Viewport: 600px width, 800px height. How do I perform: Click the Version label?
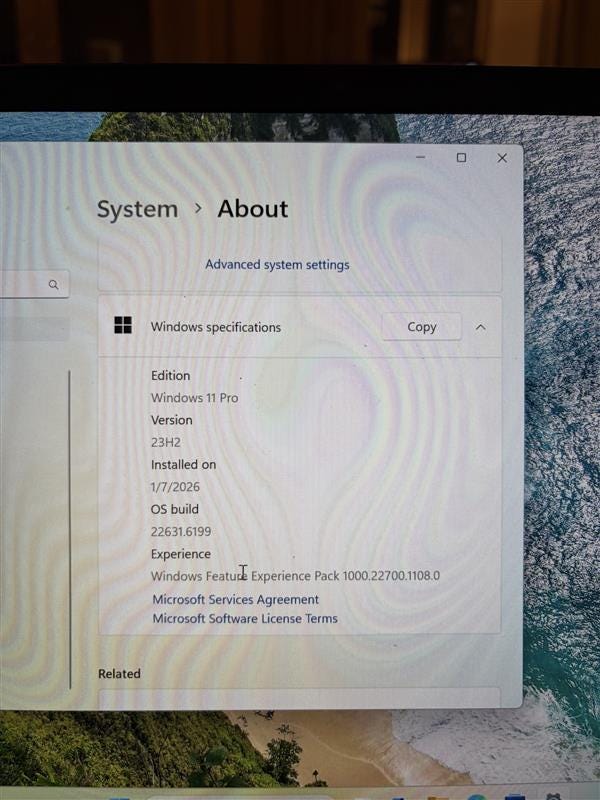click(x=172, y=420)
